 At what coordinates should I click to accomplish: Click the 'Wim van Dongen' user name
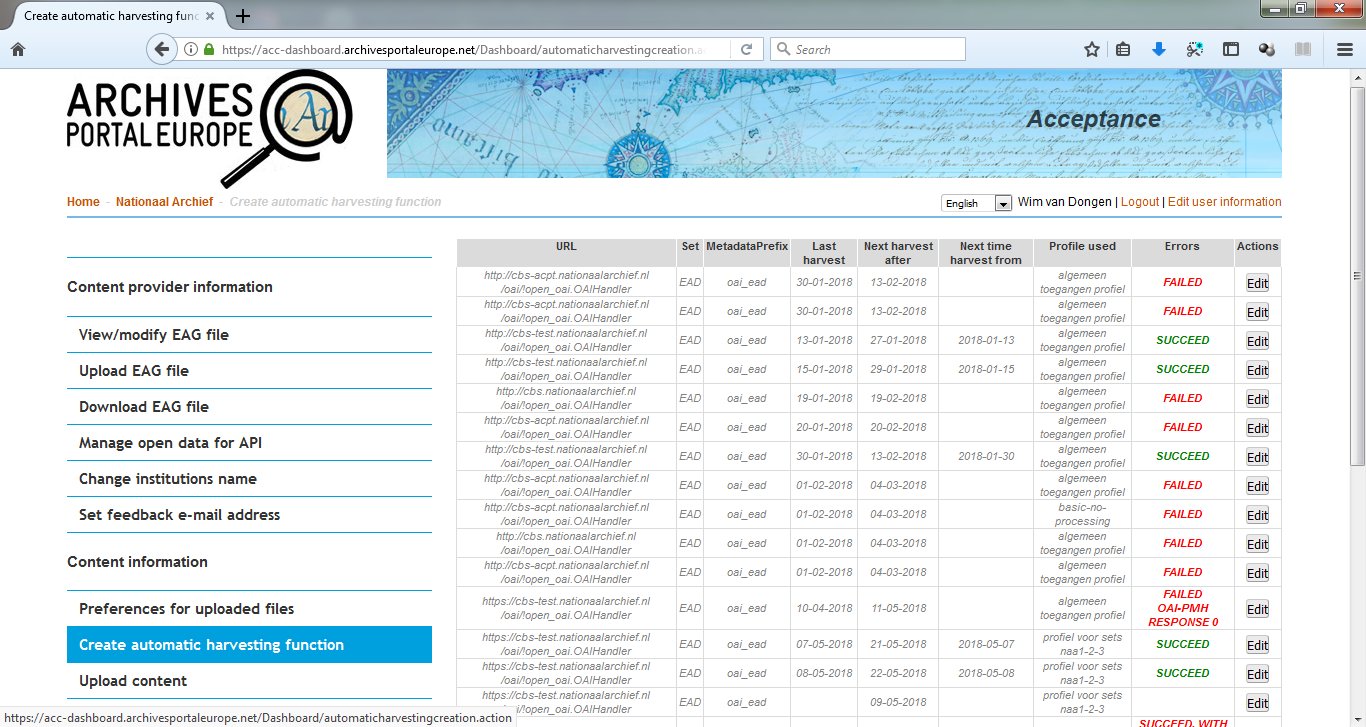(1064, 202)
